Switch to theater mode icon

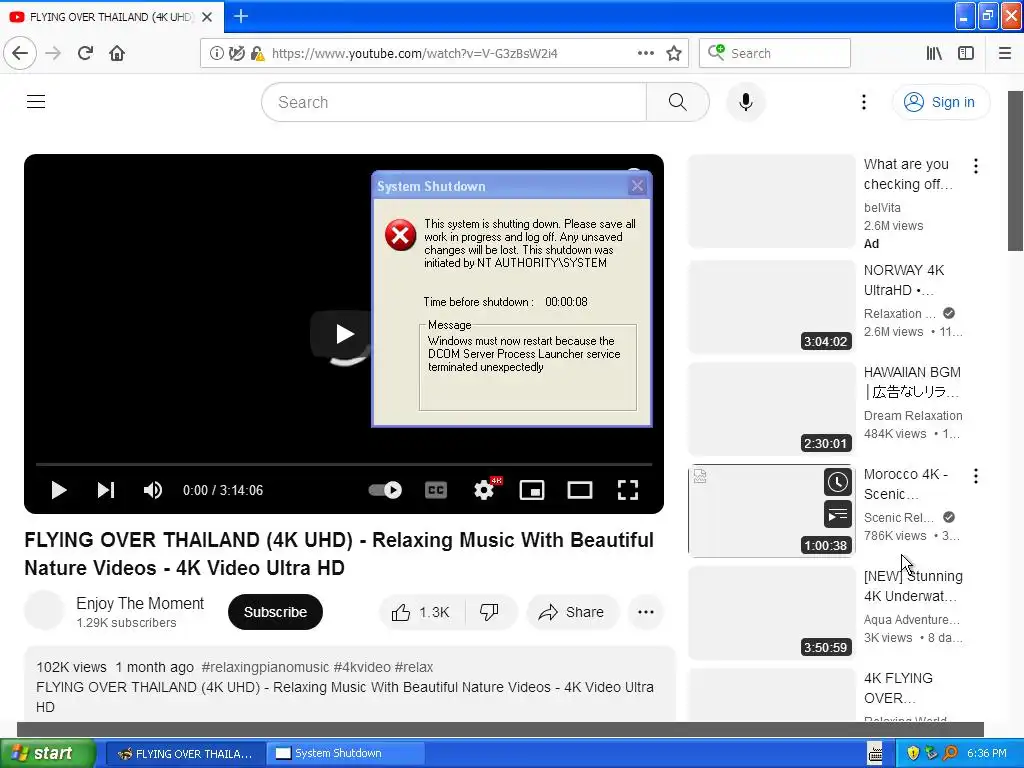[x=580, y=490]
